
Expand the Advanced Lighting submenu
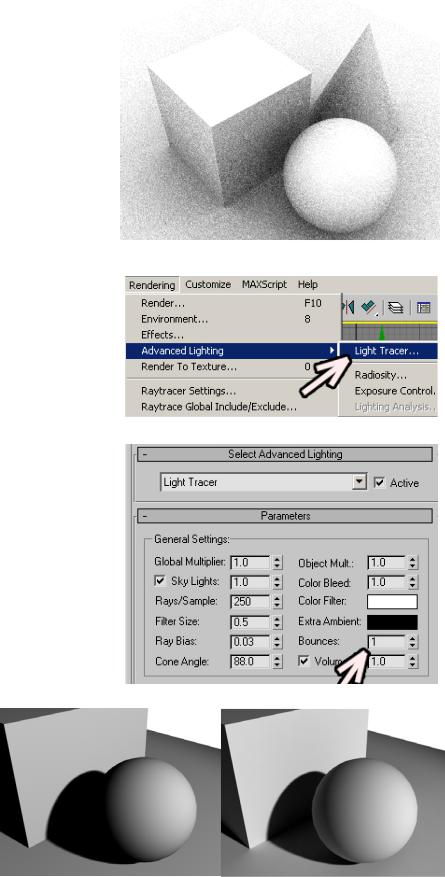tap(233, 351)
